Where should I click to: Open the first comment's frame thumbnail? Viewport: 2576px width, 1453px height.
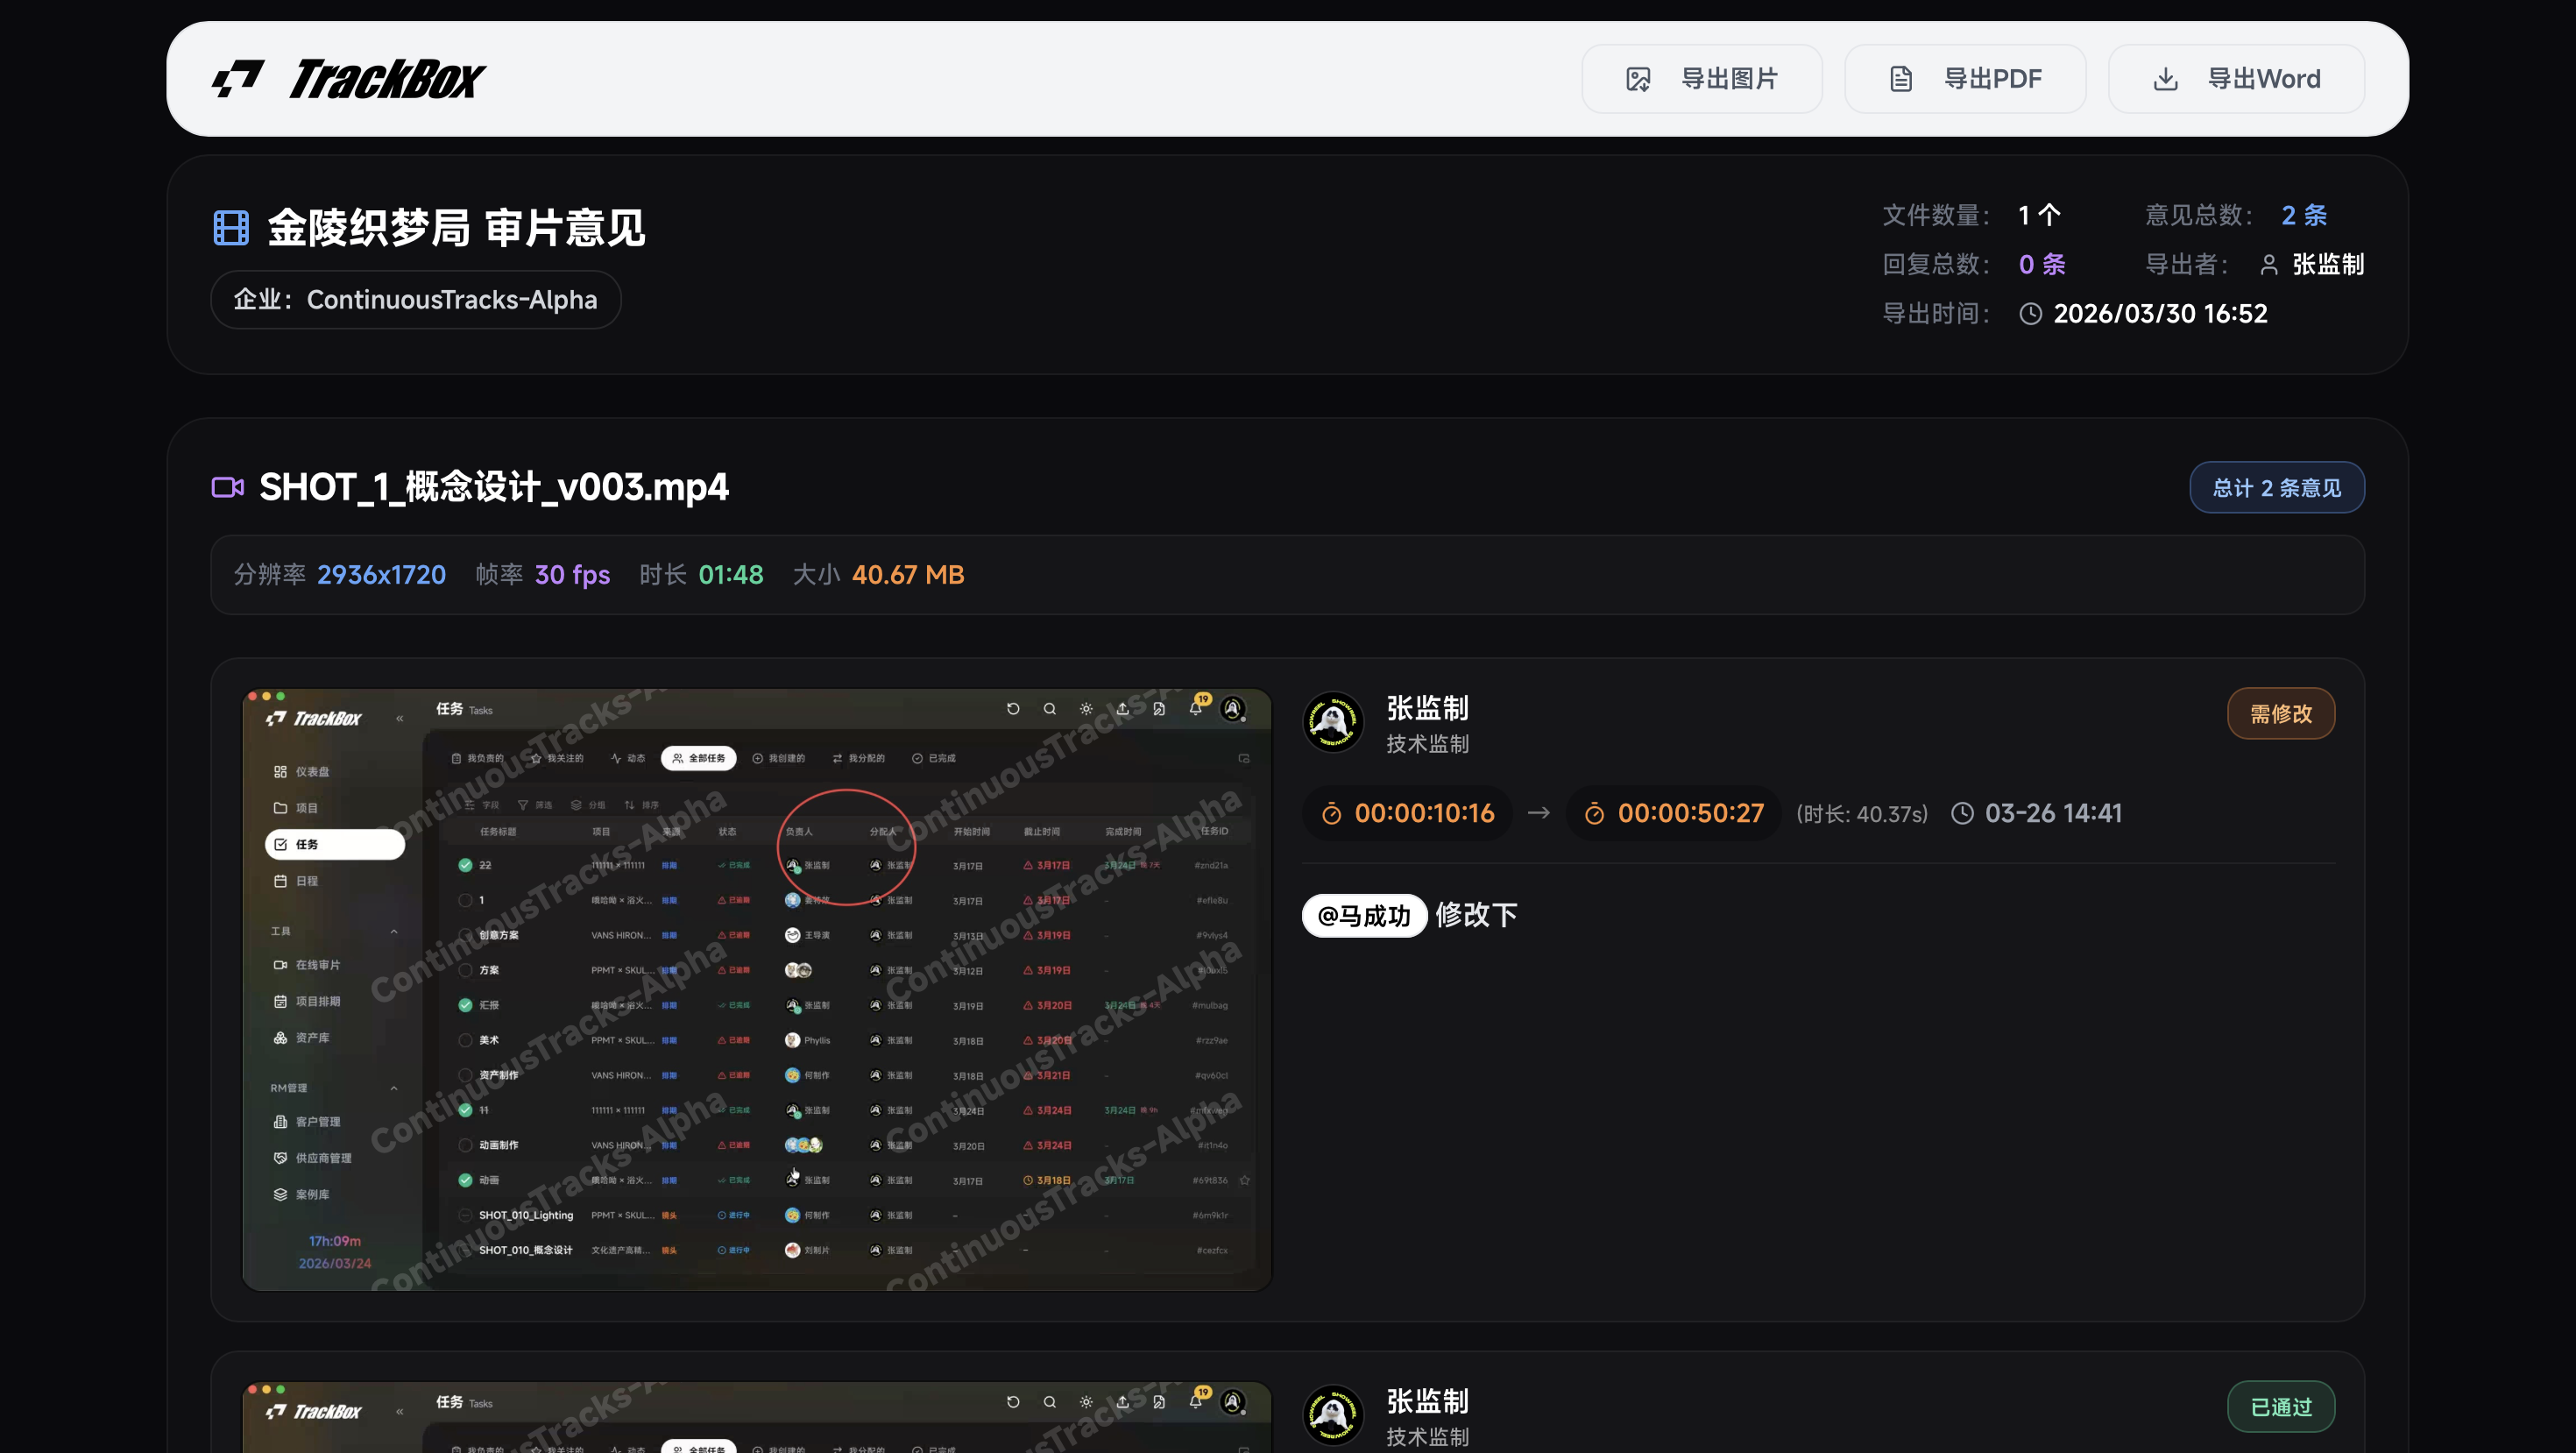pos(757,989)
